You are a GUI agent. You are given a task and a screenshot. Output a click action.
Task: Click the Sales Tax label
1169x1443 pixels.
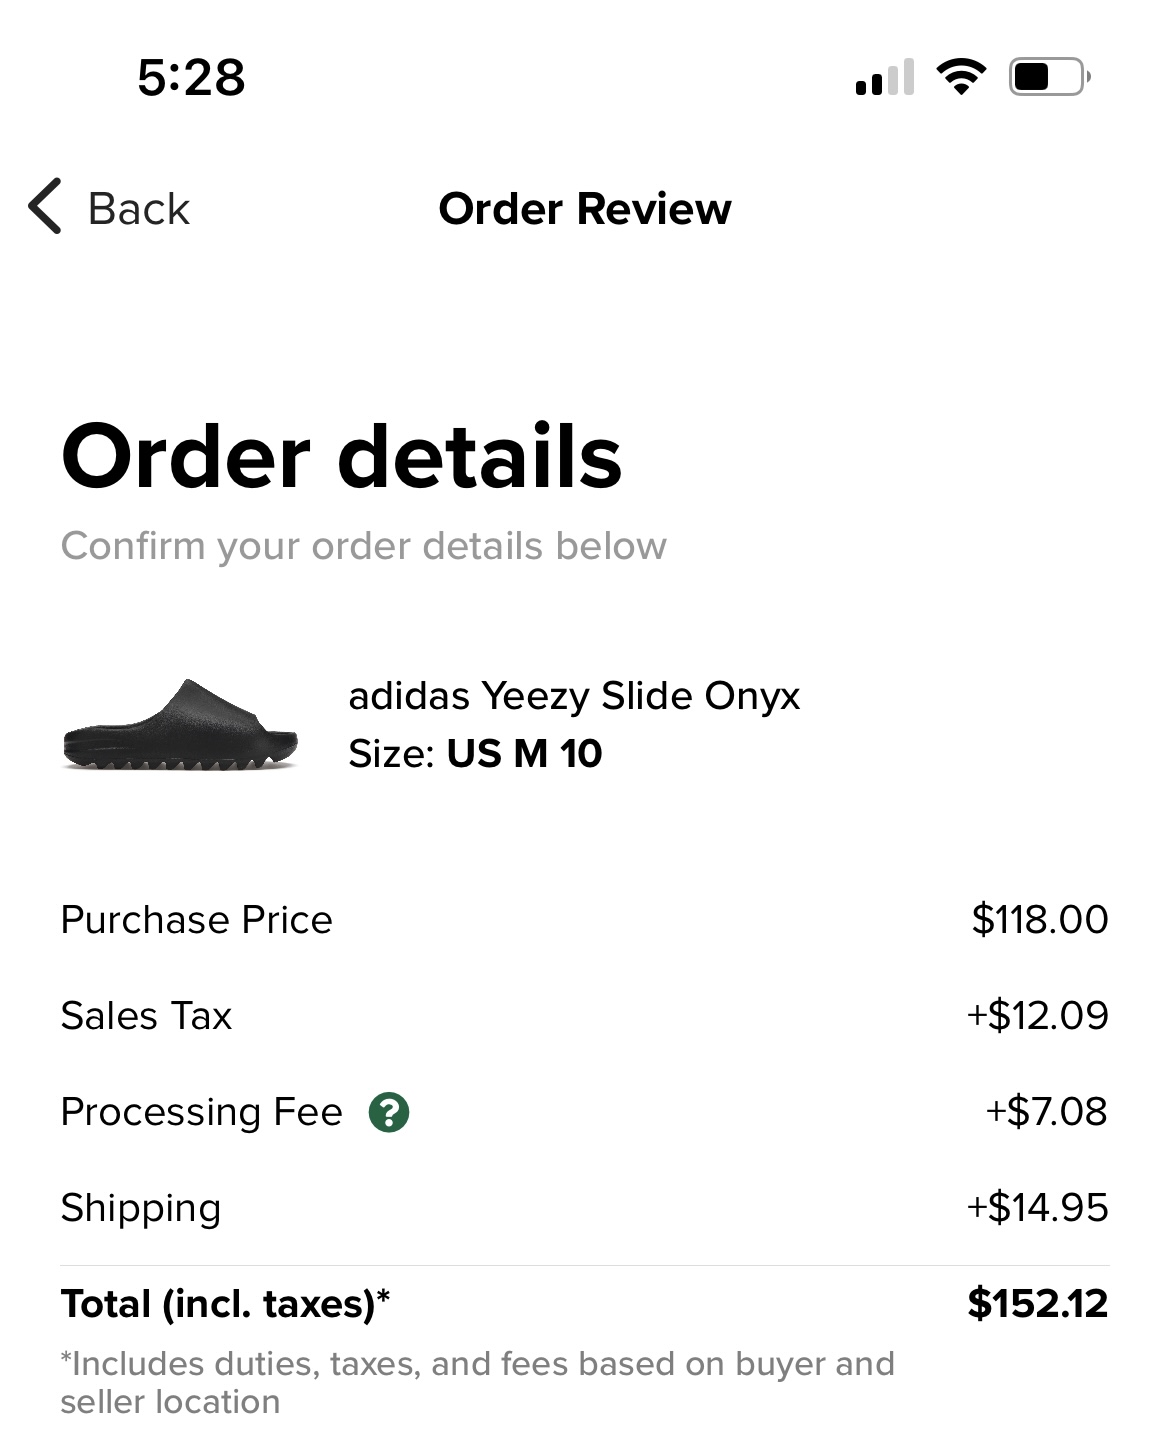(x=146, y=1016)
